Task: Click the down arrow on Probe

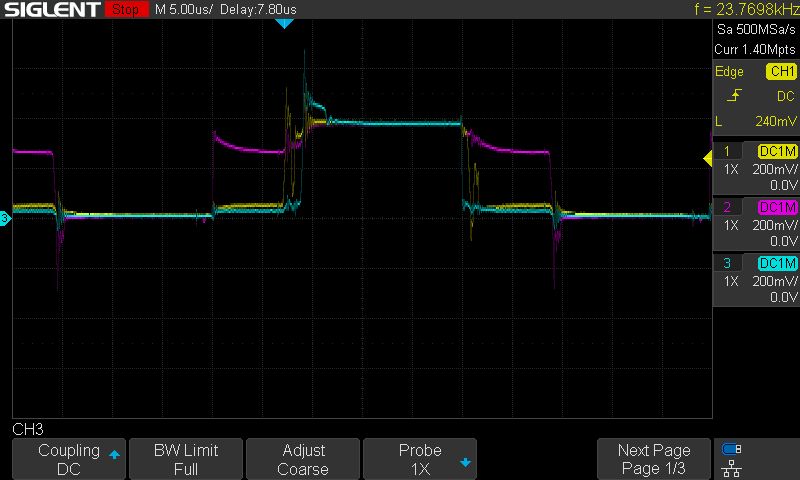Action: tap(465, 463)
